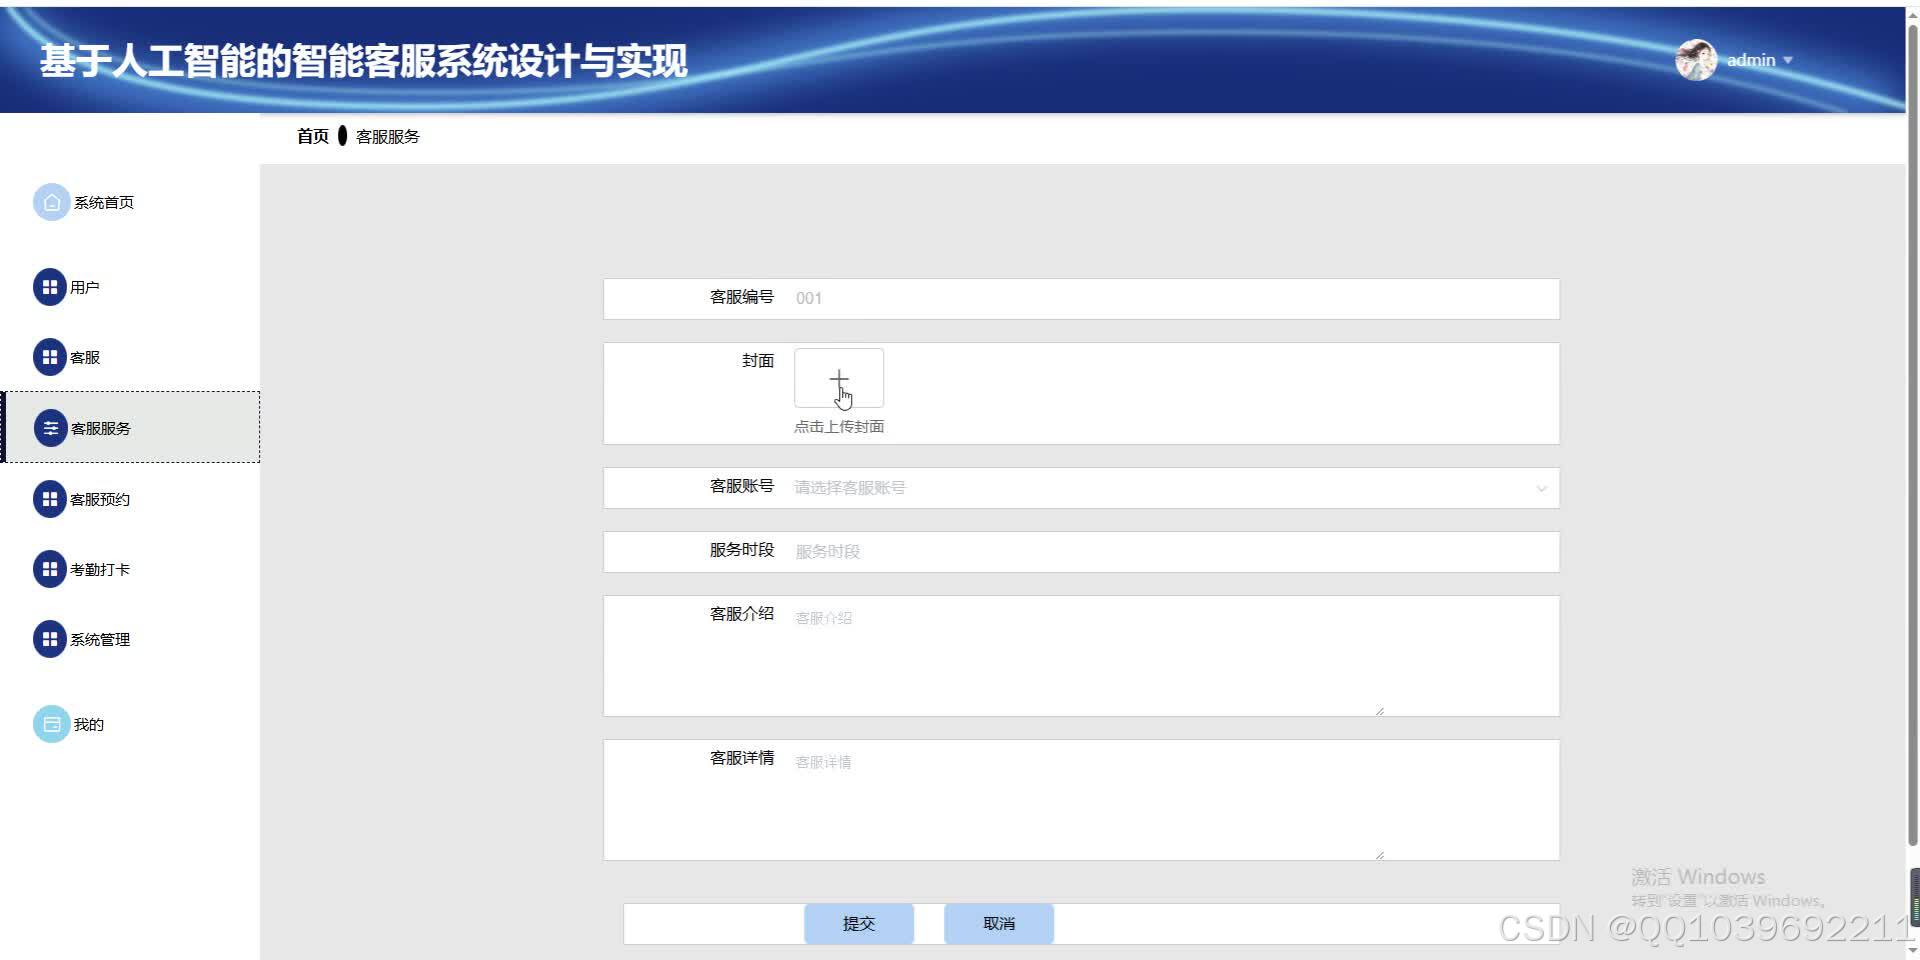
Task: Click the 点击上传封面 upload link
Action: click(839, 425)
